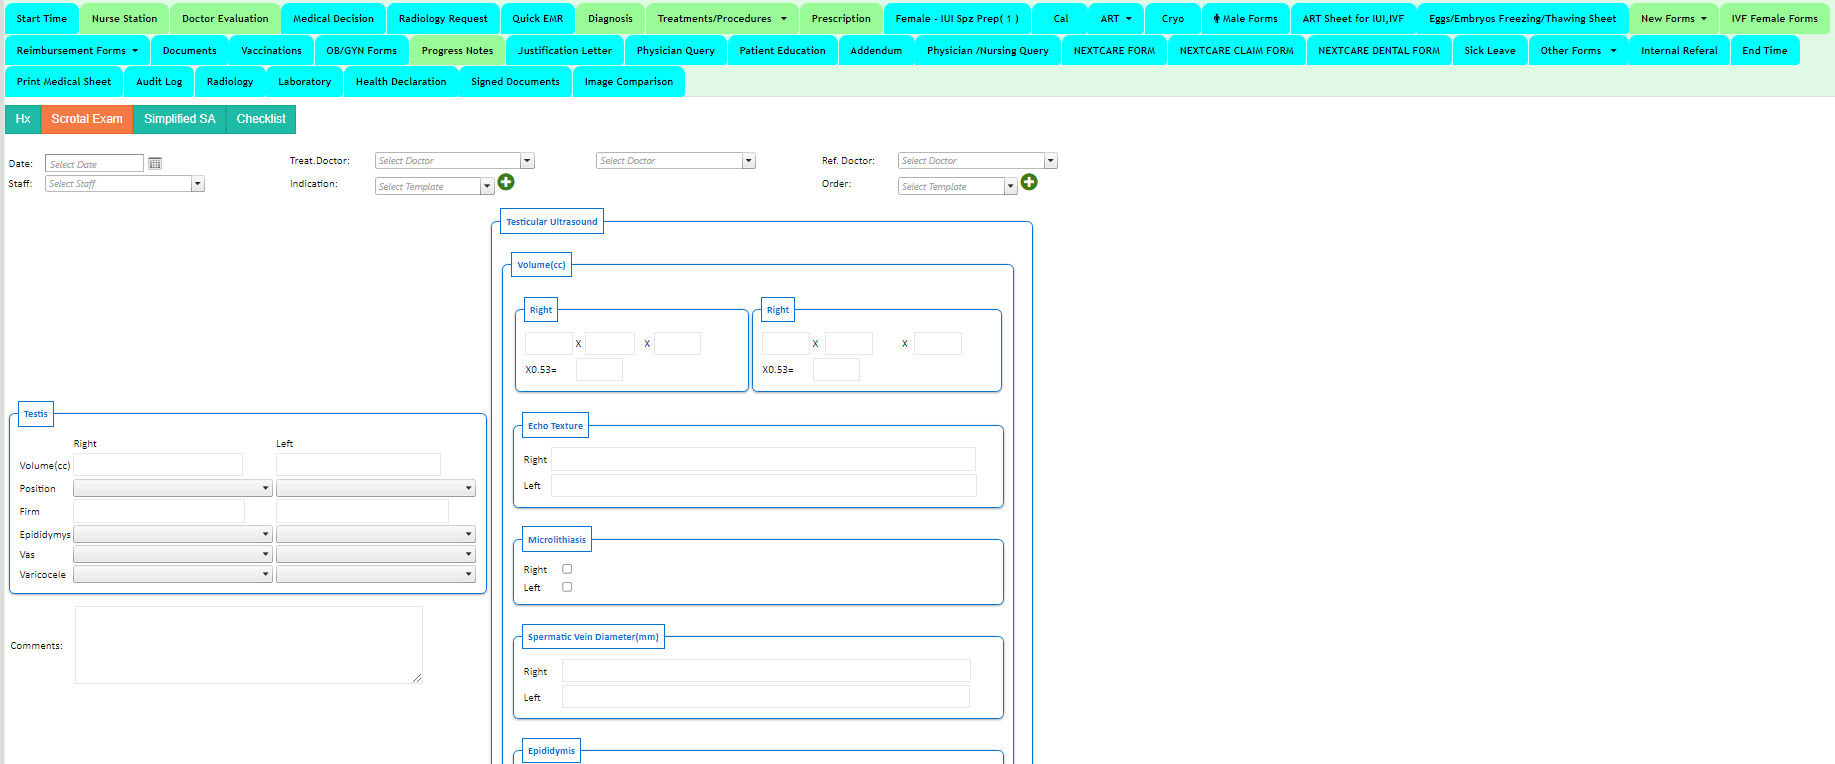
Task: Click the Date input field
Action: (x=94, y=164)
